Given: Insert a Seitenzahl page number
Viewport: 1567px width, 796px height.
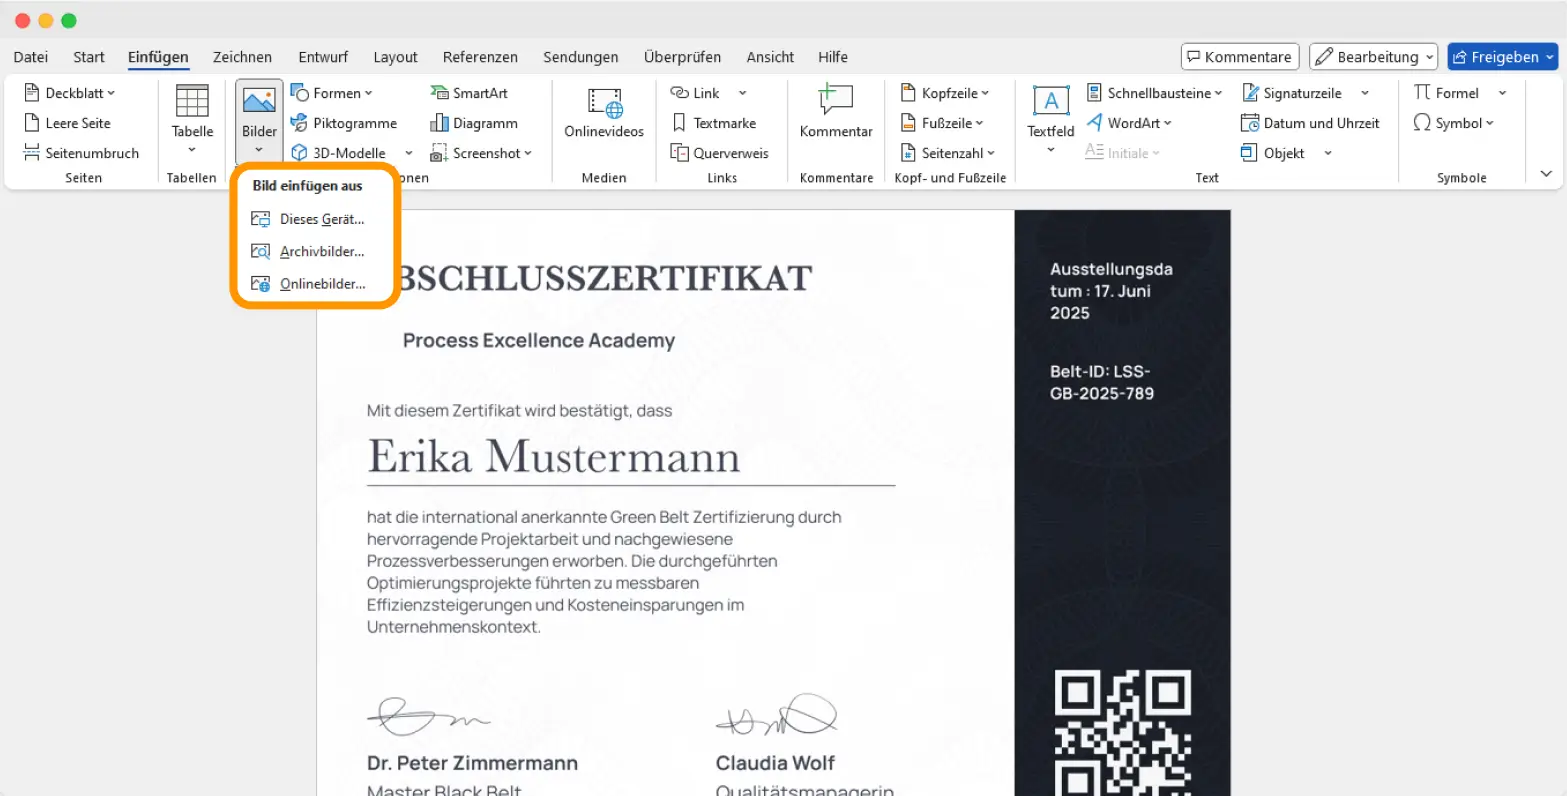Looking at the screenshot, I should (947, 153).
